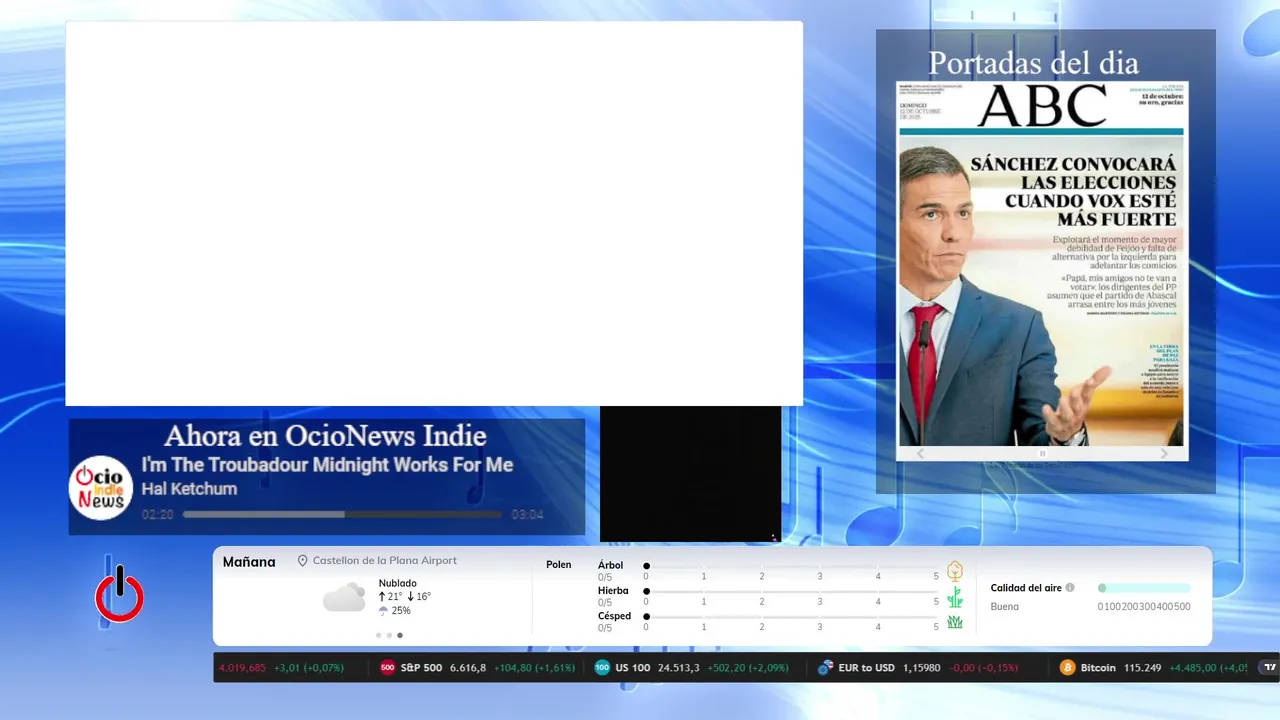Viewport: 1280px width, 720px height.
Task: Click the EUR to USD ticker name
Action: coord(866,667)
